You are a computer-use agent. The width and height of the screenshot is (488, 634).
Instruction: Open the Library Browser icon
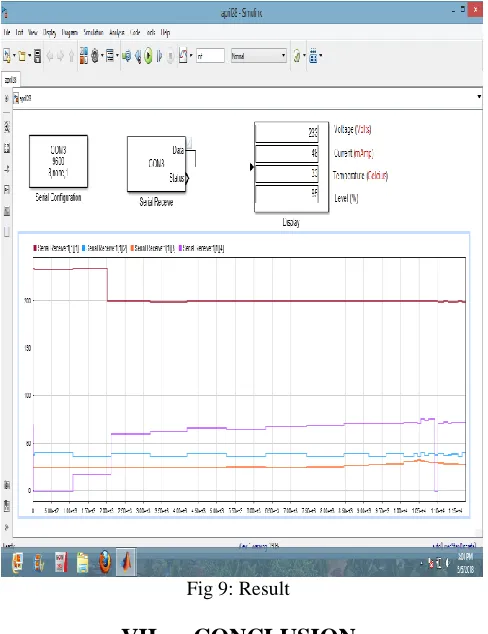84,55
